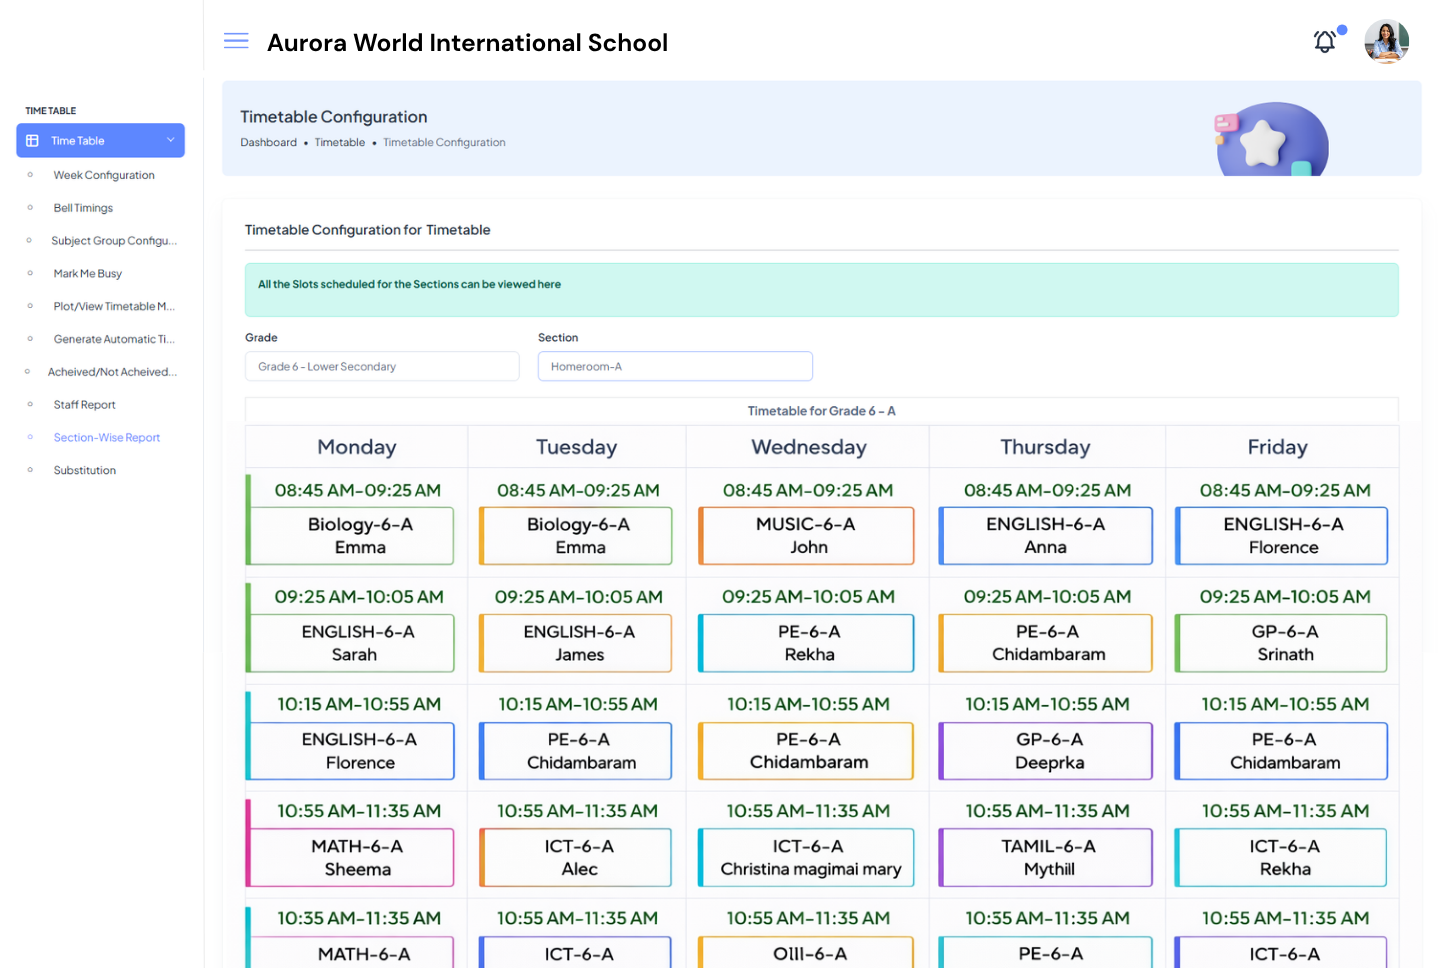This screenshot has height=968, width=1440.
Task: Open the hamburger navigation menu
Action: coord(236,40)
